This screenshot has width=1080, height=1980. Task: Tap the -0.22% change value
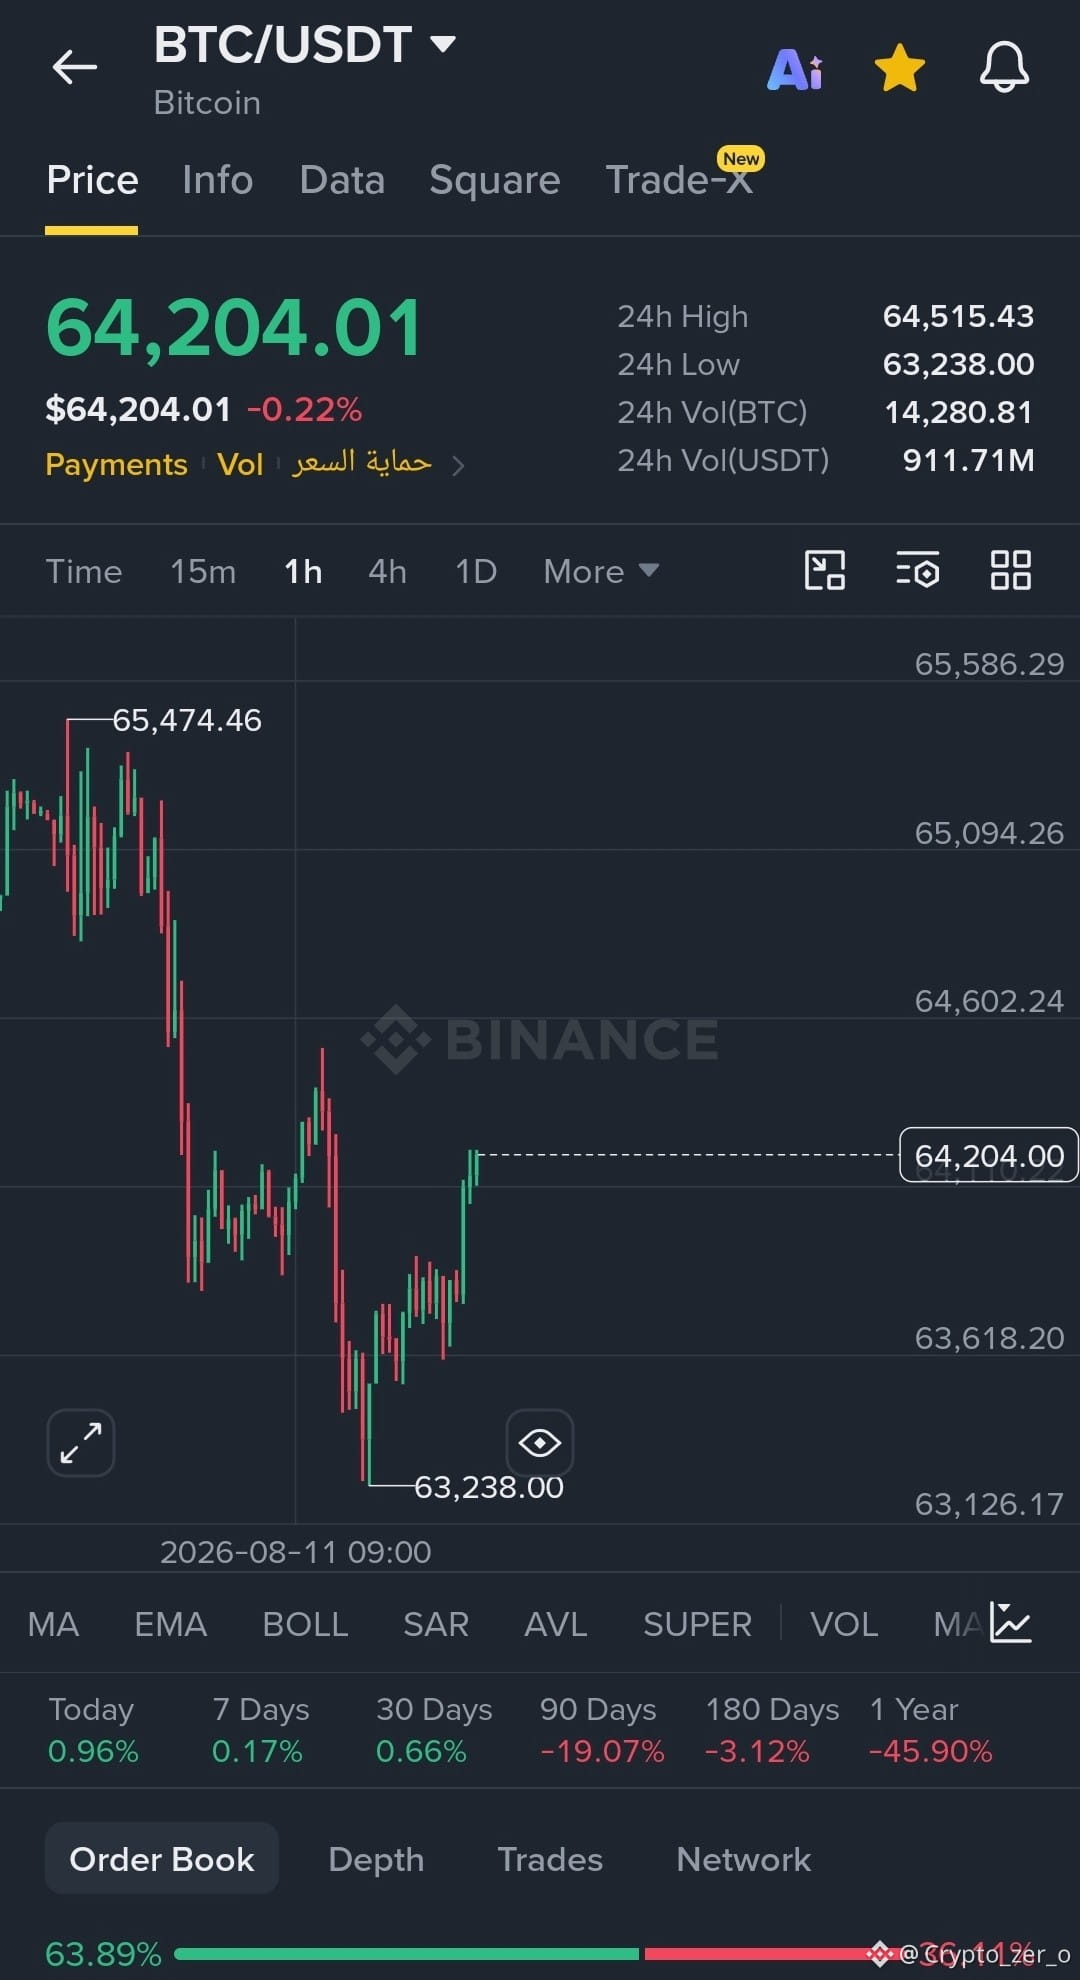click(304, 409)
